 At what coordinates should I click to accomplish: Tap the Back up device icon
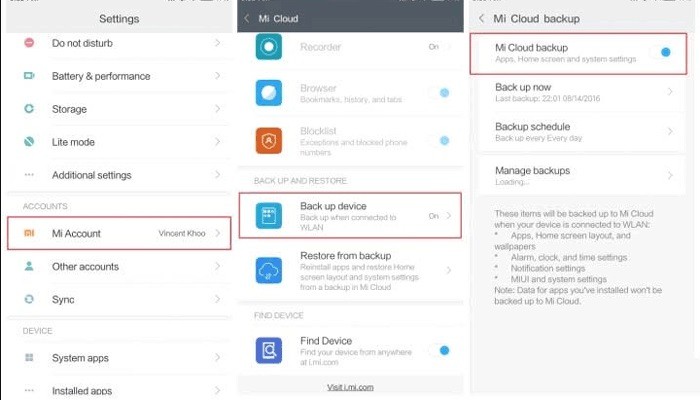(267, 215)
